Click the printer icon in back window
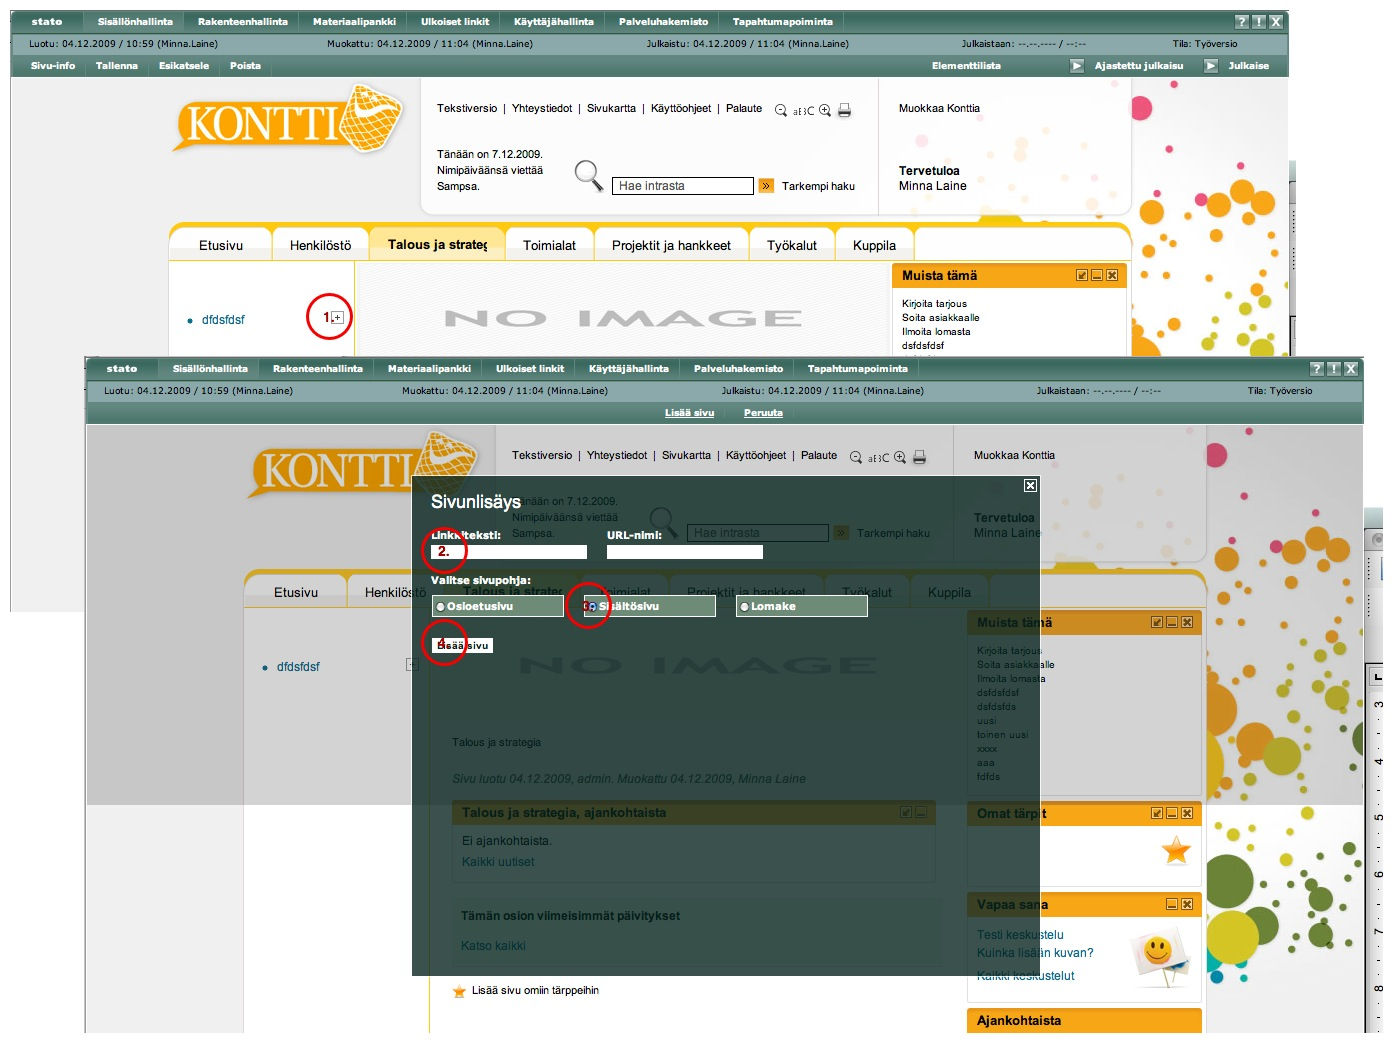The image size is (1393, 1043). [x=844, y=110]
